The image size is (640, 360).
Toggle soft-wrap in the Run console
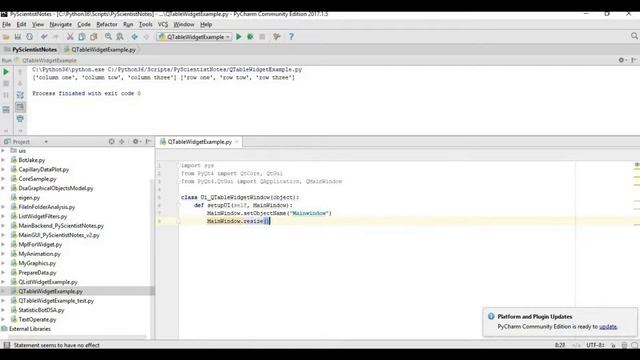pyautogui.click(x=20, y=95)
